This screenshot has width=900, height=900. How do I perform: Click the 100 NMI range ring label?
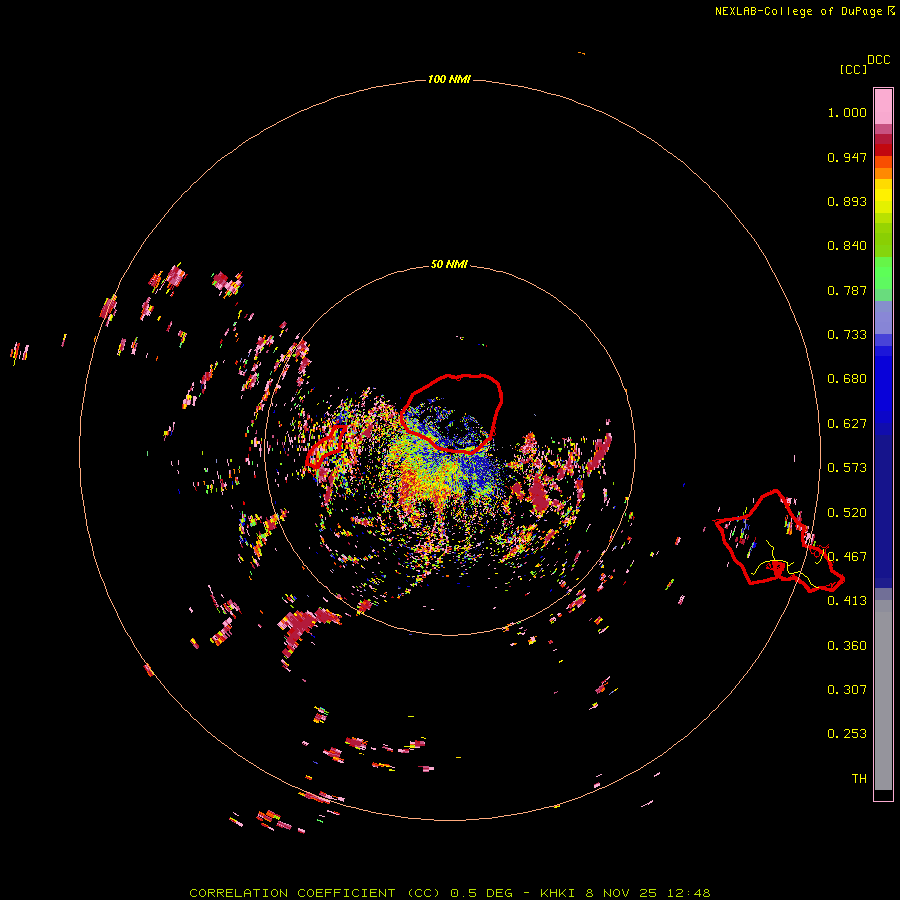coord(449,79)
